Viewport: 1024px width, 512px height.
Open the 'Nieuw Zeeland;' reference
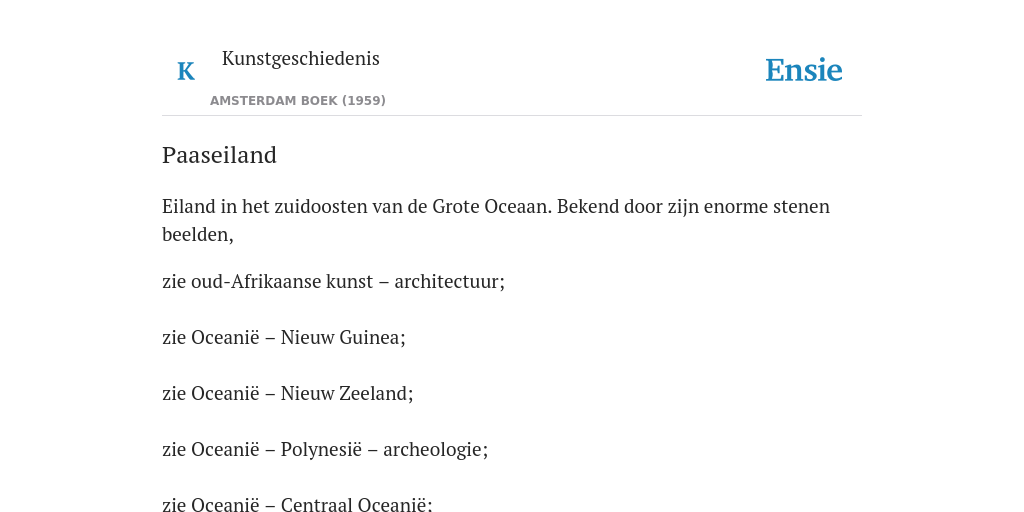click(x=347, y=394)
